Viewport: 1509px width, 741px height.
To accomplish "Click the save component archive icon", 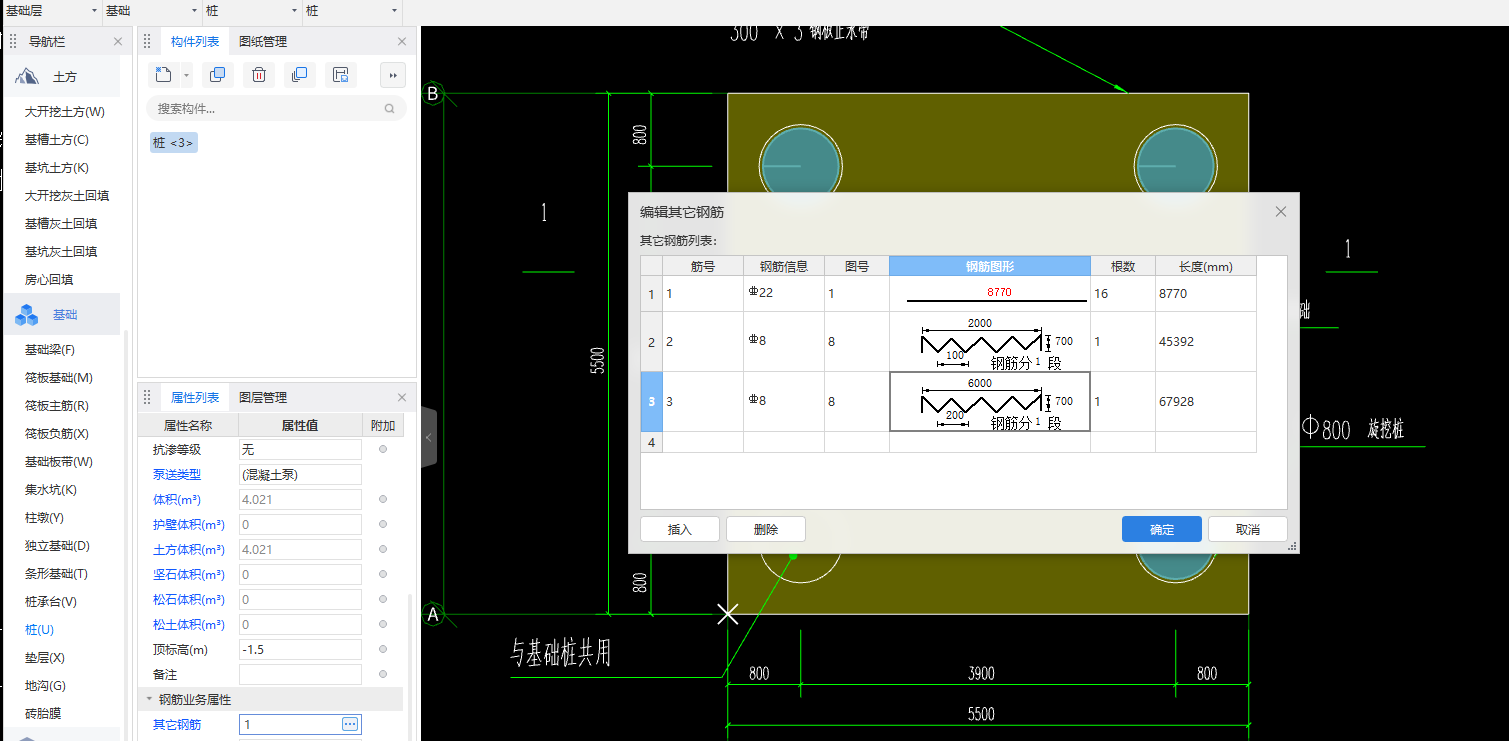I will [340, 75].
